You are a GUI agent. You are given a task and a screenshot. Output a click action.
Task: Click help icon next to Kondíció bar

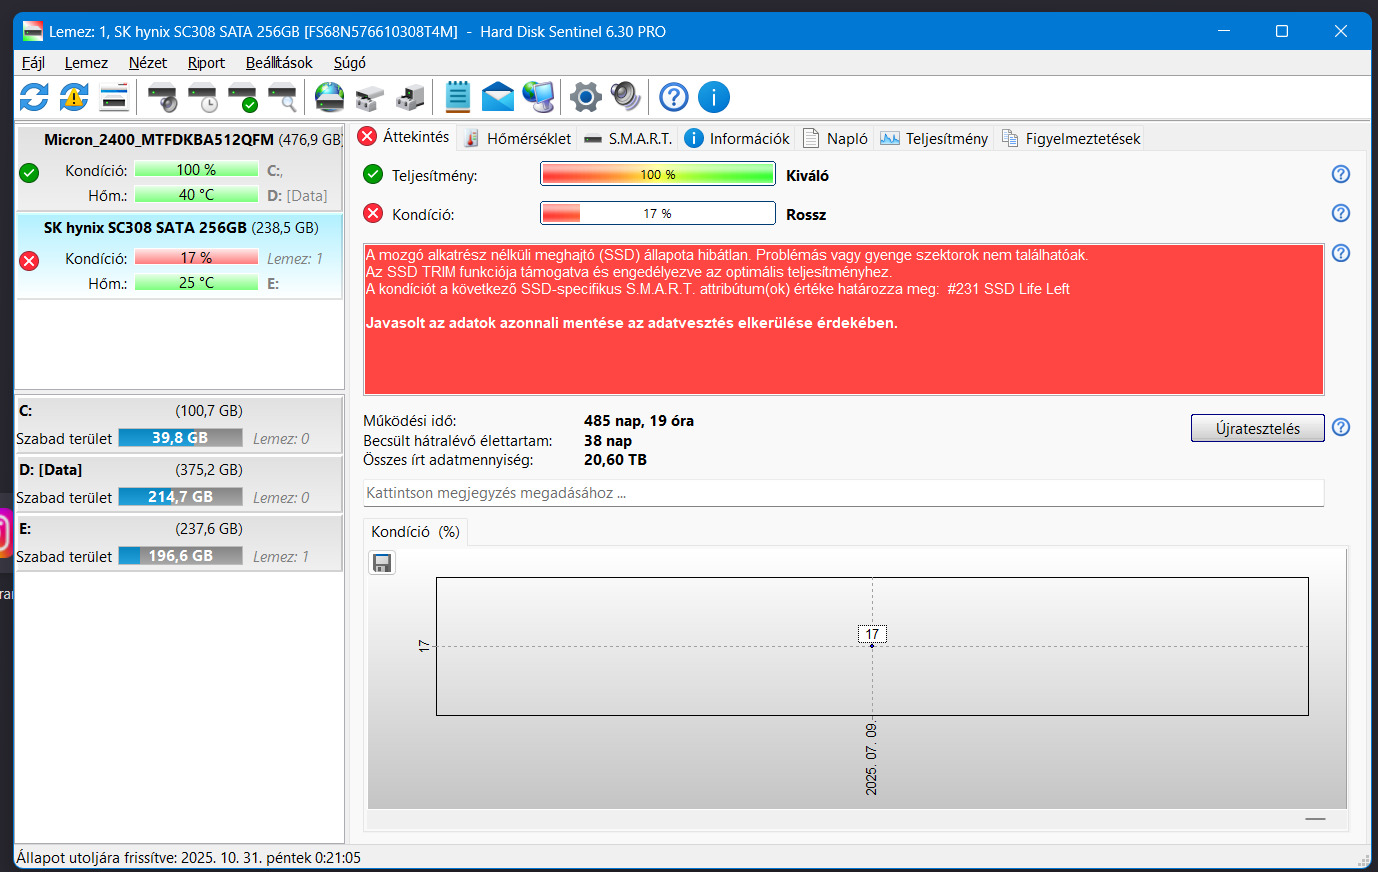pyautogui.click(x=1341, y=213)
